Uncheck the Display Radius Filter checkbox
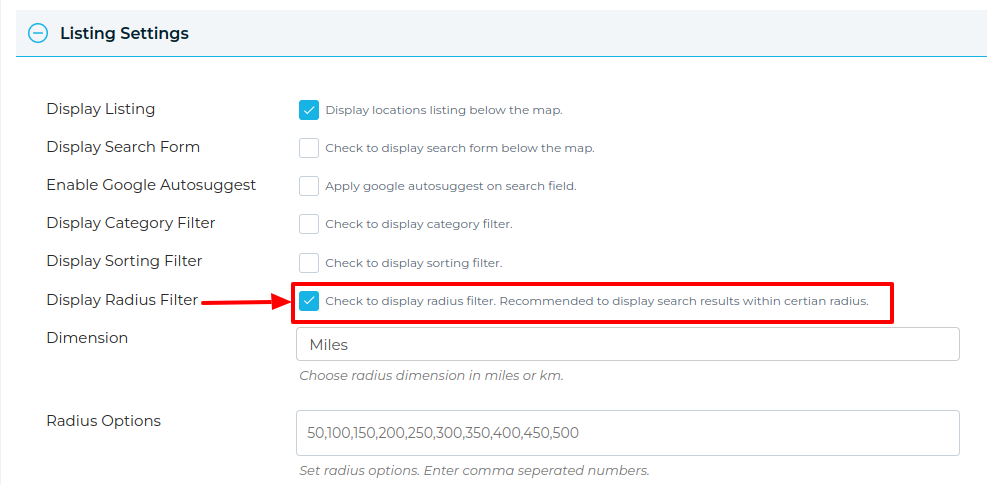 coord(309,301)
